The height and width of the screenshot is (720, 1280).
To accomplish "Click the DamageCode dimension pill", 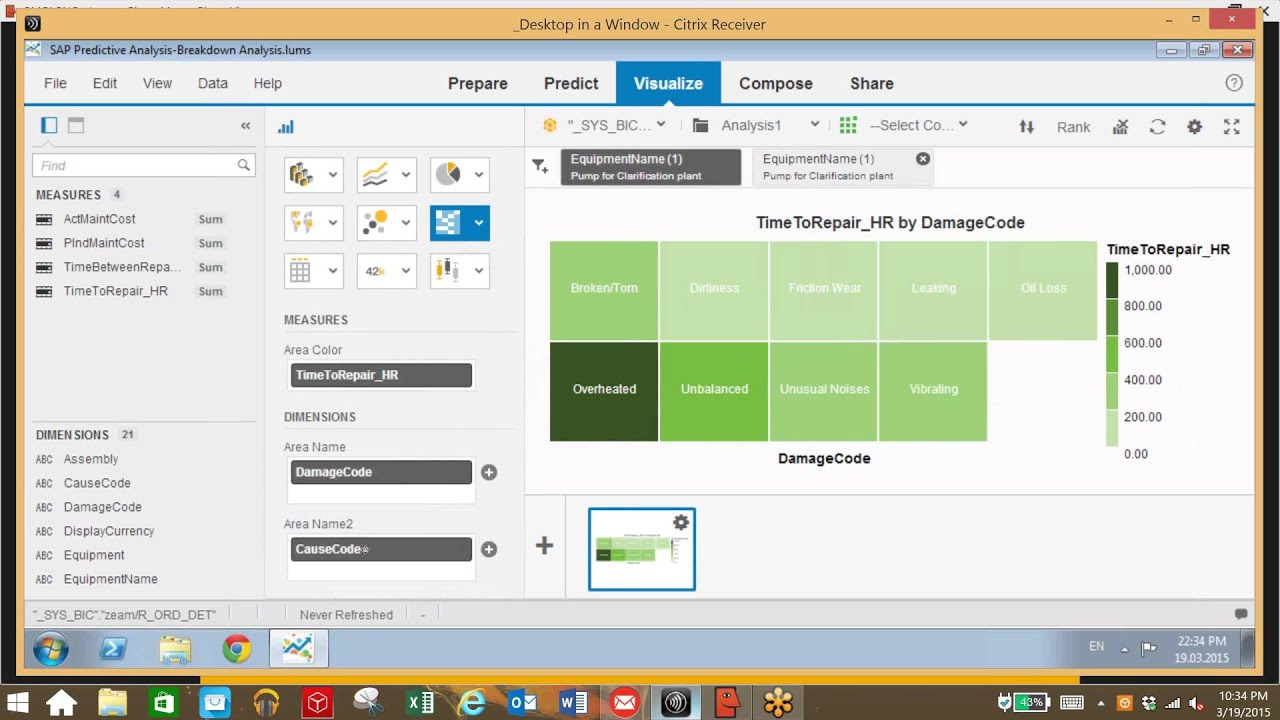I will (381, 472).
